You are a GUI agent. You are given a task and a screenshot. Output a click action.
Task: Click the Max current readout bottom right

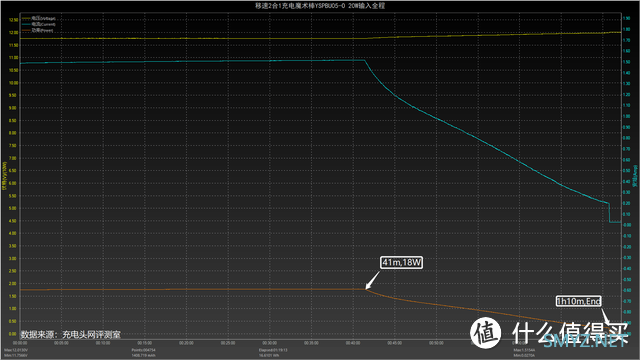coord(524,350)
